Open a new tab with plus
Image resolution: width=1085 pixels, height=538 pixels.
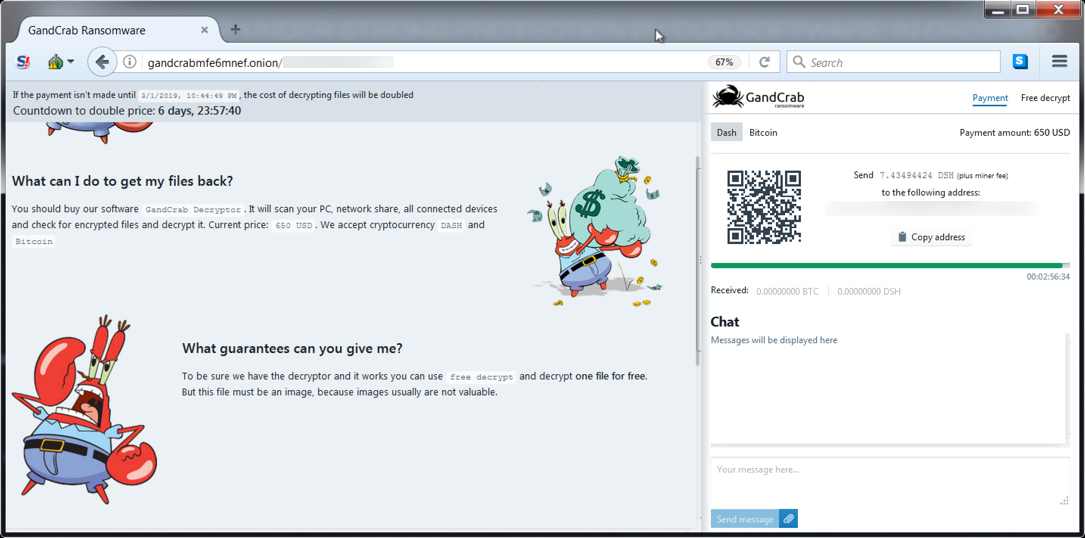(235, 29)
